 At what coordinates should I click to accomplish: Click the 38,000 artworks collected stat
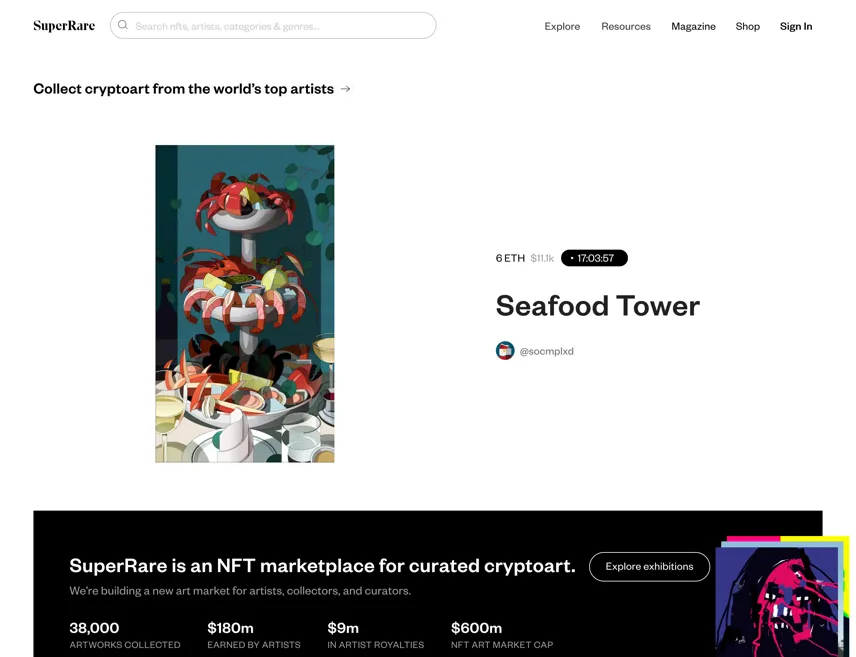click(x=124, y=635)
